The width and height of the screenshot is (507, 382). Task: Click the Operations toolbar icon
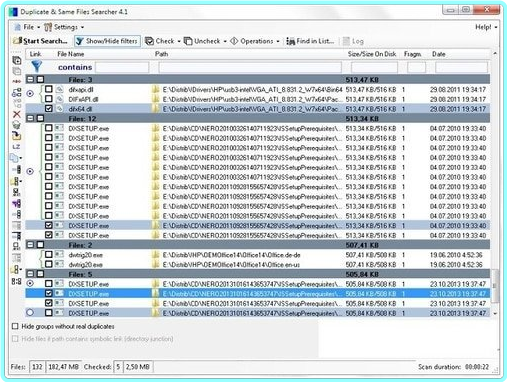click(234, 41)
